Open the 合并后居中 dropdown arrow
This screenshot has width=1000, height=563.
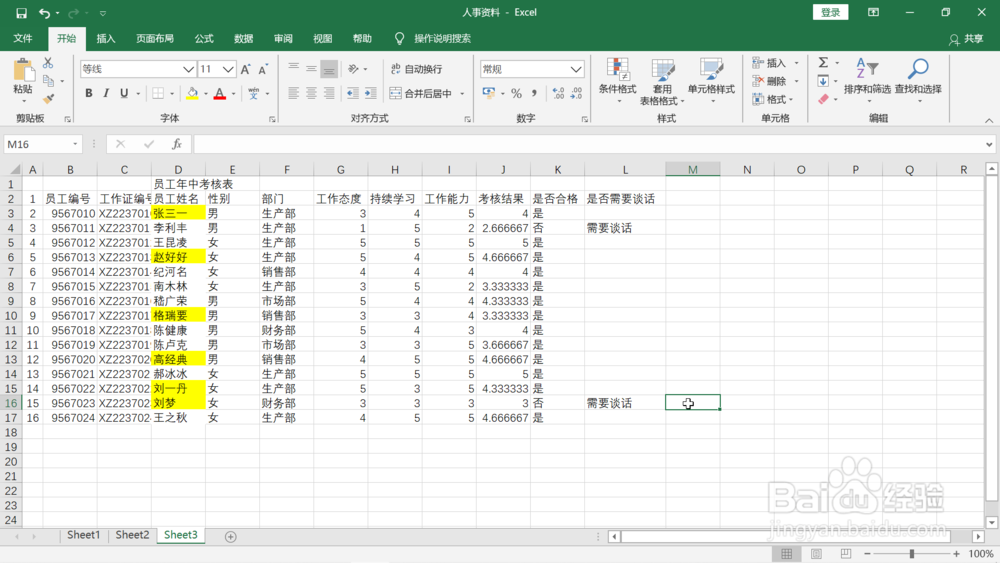pos(462,94)
